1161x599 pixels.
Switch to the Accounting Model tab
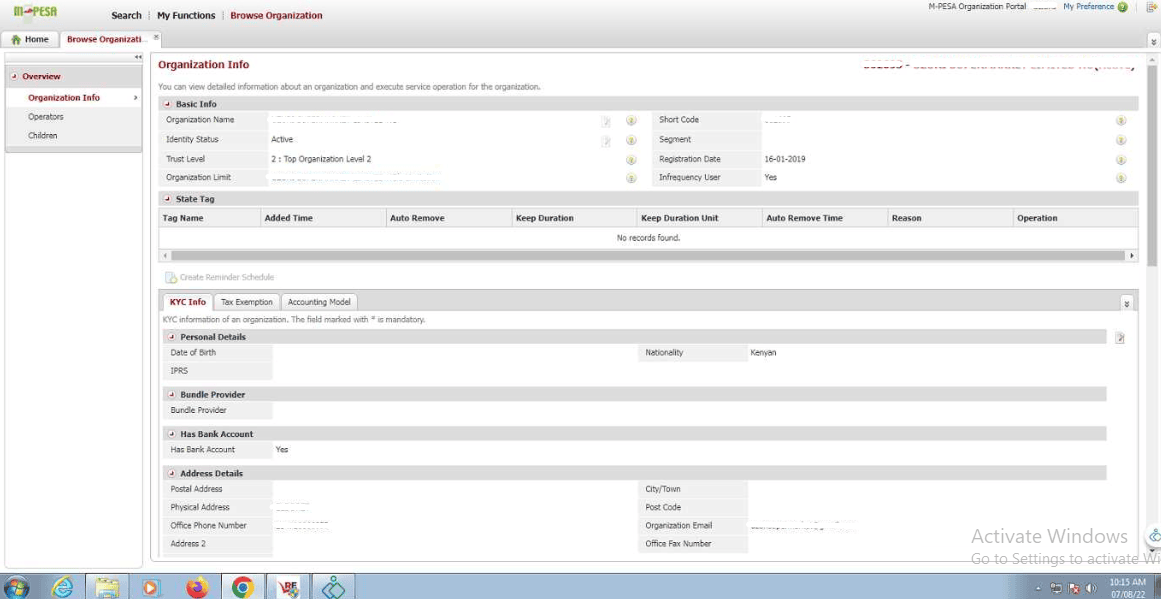coord(319,302)
